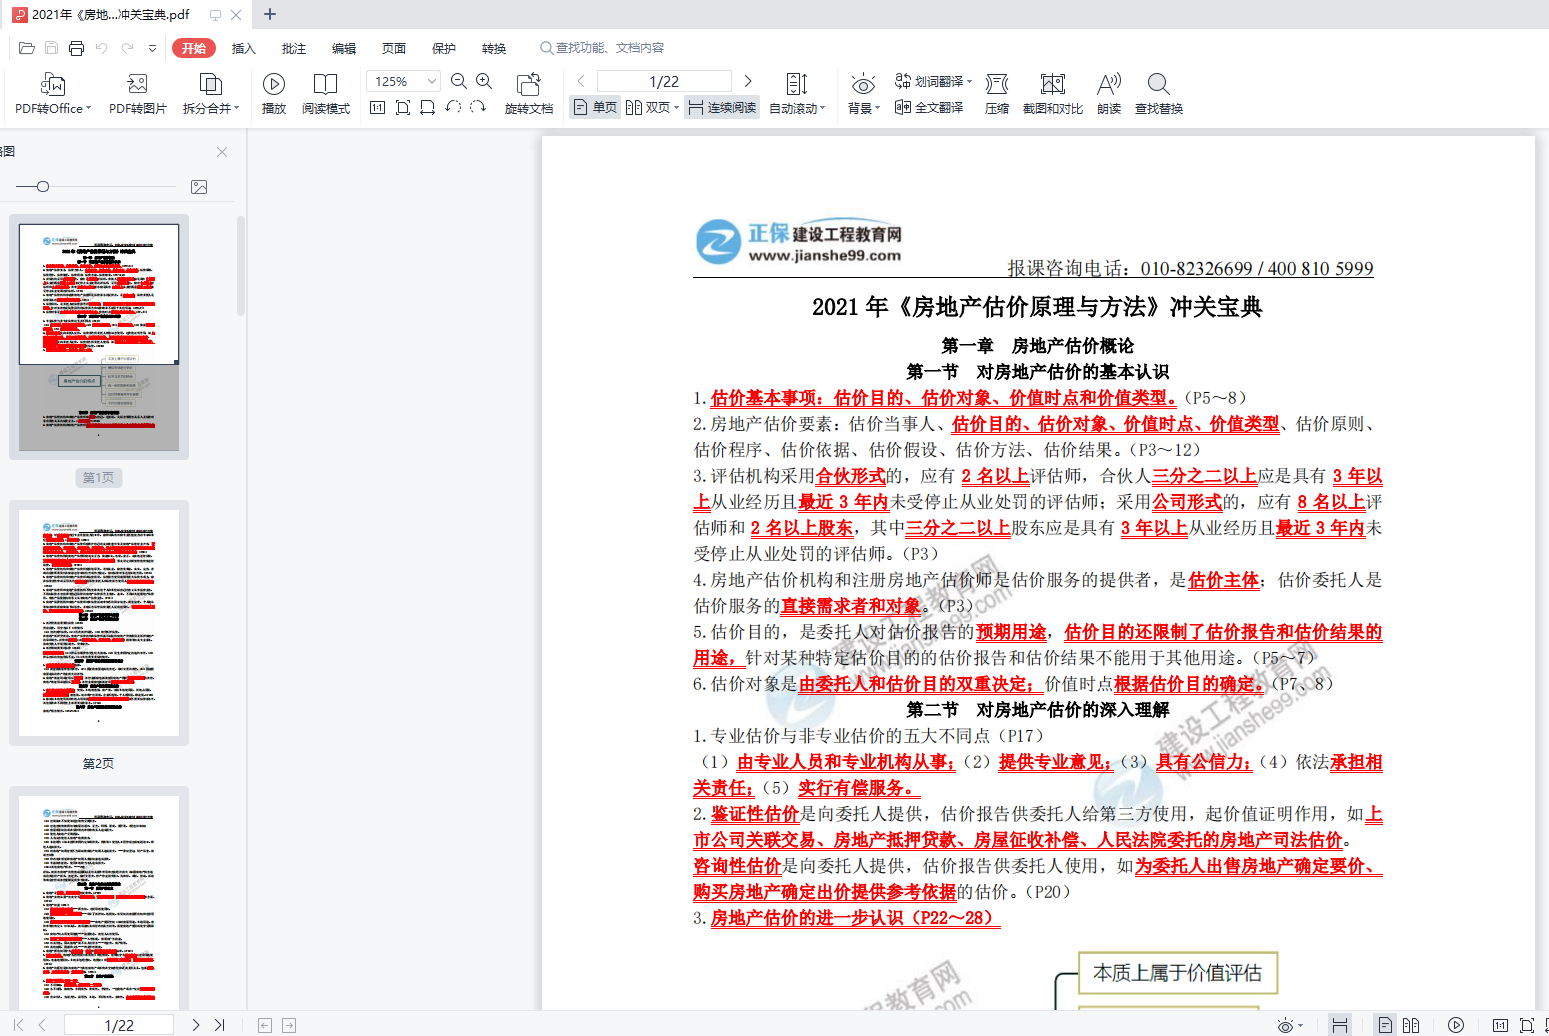
Task: Start 播放 presentation playback
Action: click(x=273, y=92)
